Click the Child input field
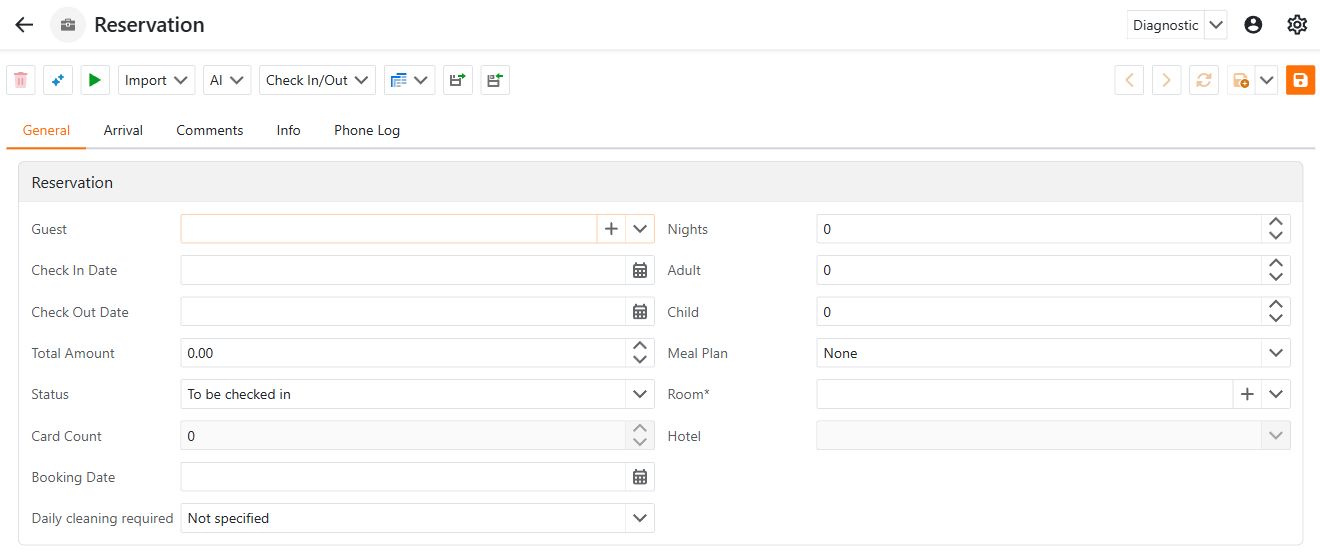The image size is (1320, 555). (x=1039, y=312)
